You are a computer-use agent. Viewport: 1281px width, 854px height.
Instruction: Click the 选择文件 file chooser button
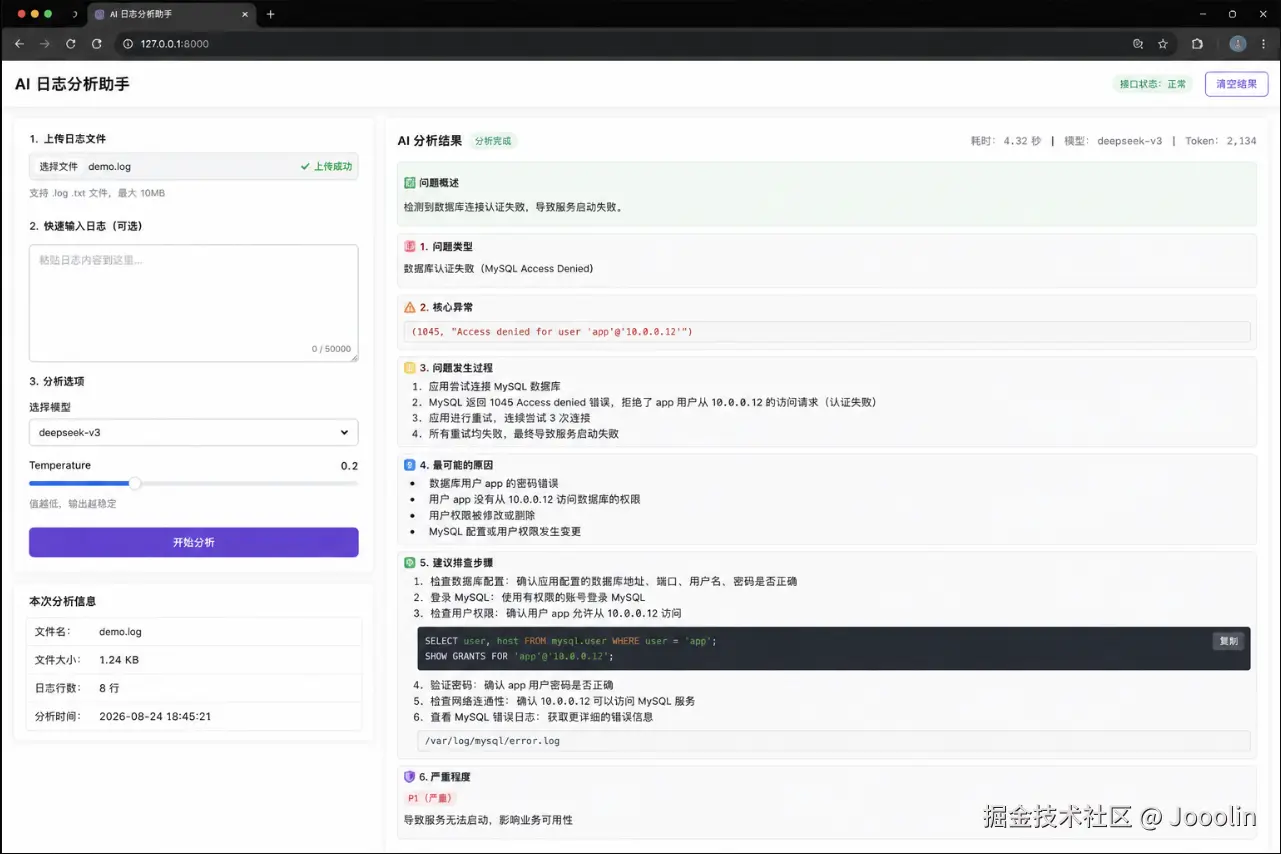click(58, 166)
